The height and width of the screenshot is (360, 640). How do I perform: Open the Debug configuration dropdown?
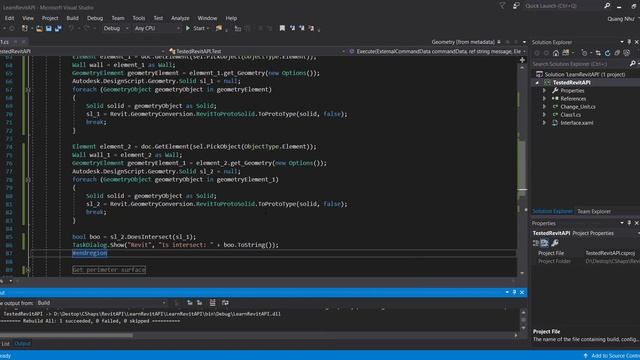[116, 29]
